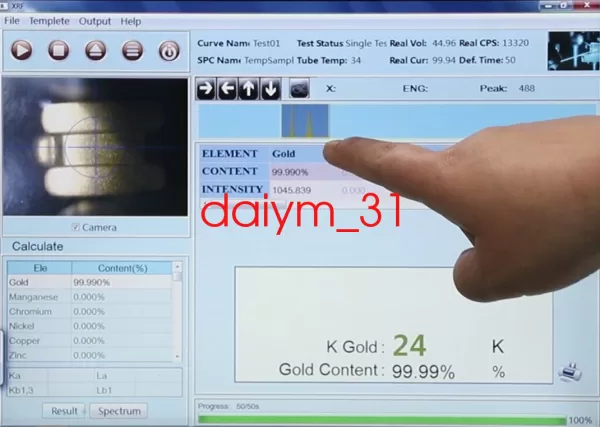Click the down-arrow spectrum icon
600x427 pixels.
tap(271, 89)
